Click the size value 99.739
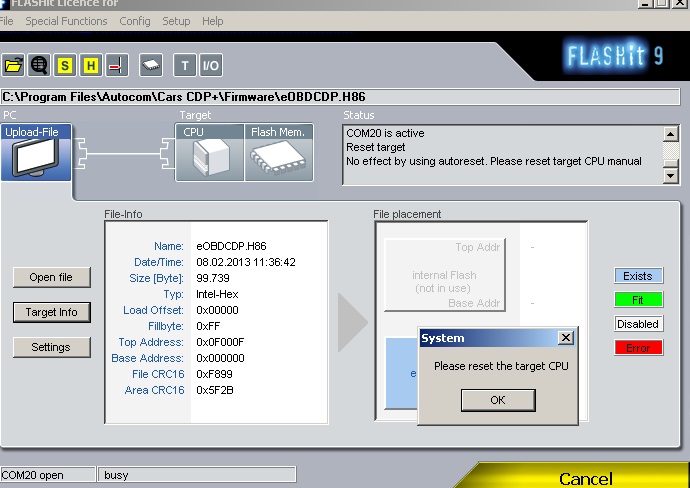Viewport: 690px width, 488px height. point(213,278)
